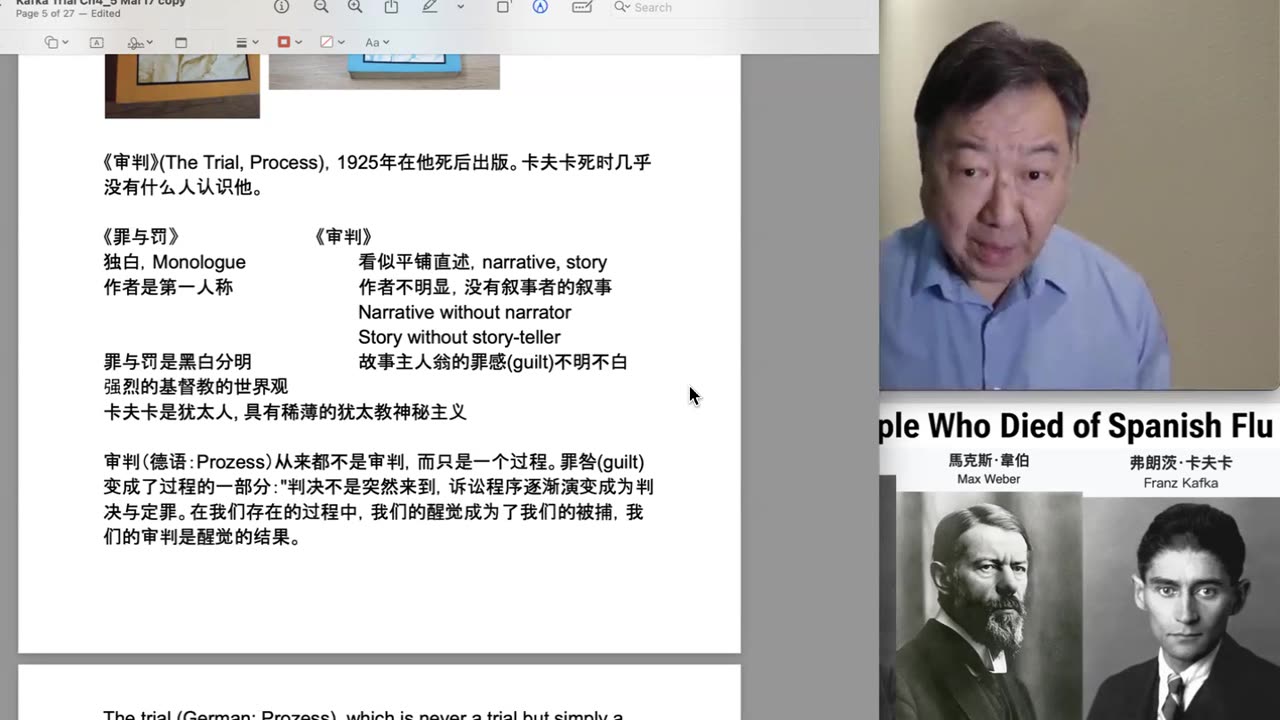Click the text 'Narrative without narrator'

pyautogui.click(x=465, y=312)
